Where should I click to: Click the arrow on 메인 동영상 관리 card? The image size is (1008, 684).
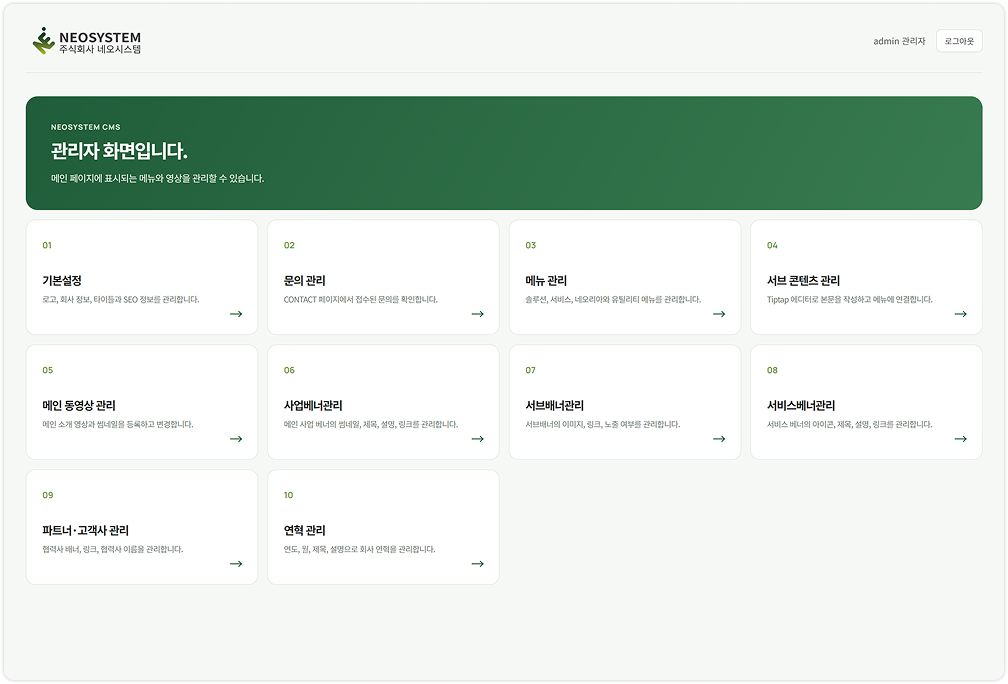[x=236, y=438]
